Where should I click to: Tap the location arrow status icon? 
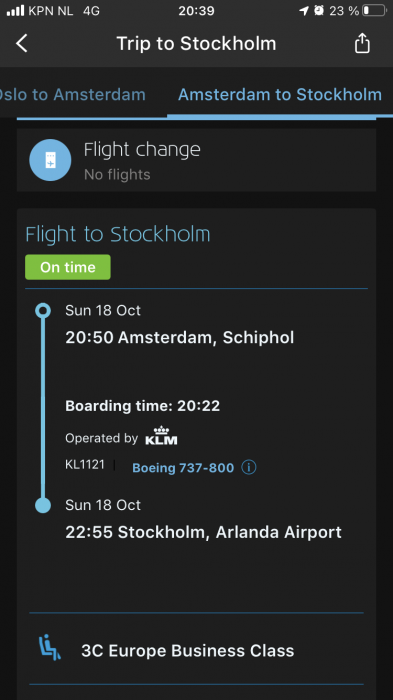pos(304,10)
